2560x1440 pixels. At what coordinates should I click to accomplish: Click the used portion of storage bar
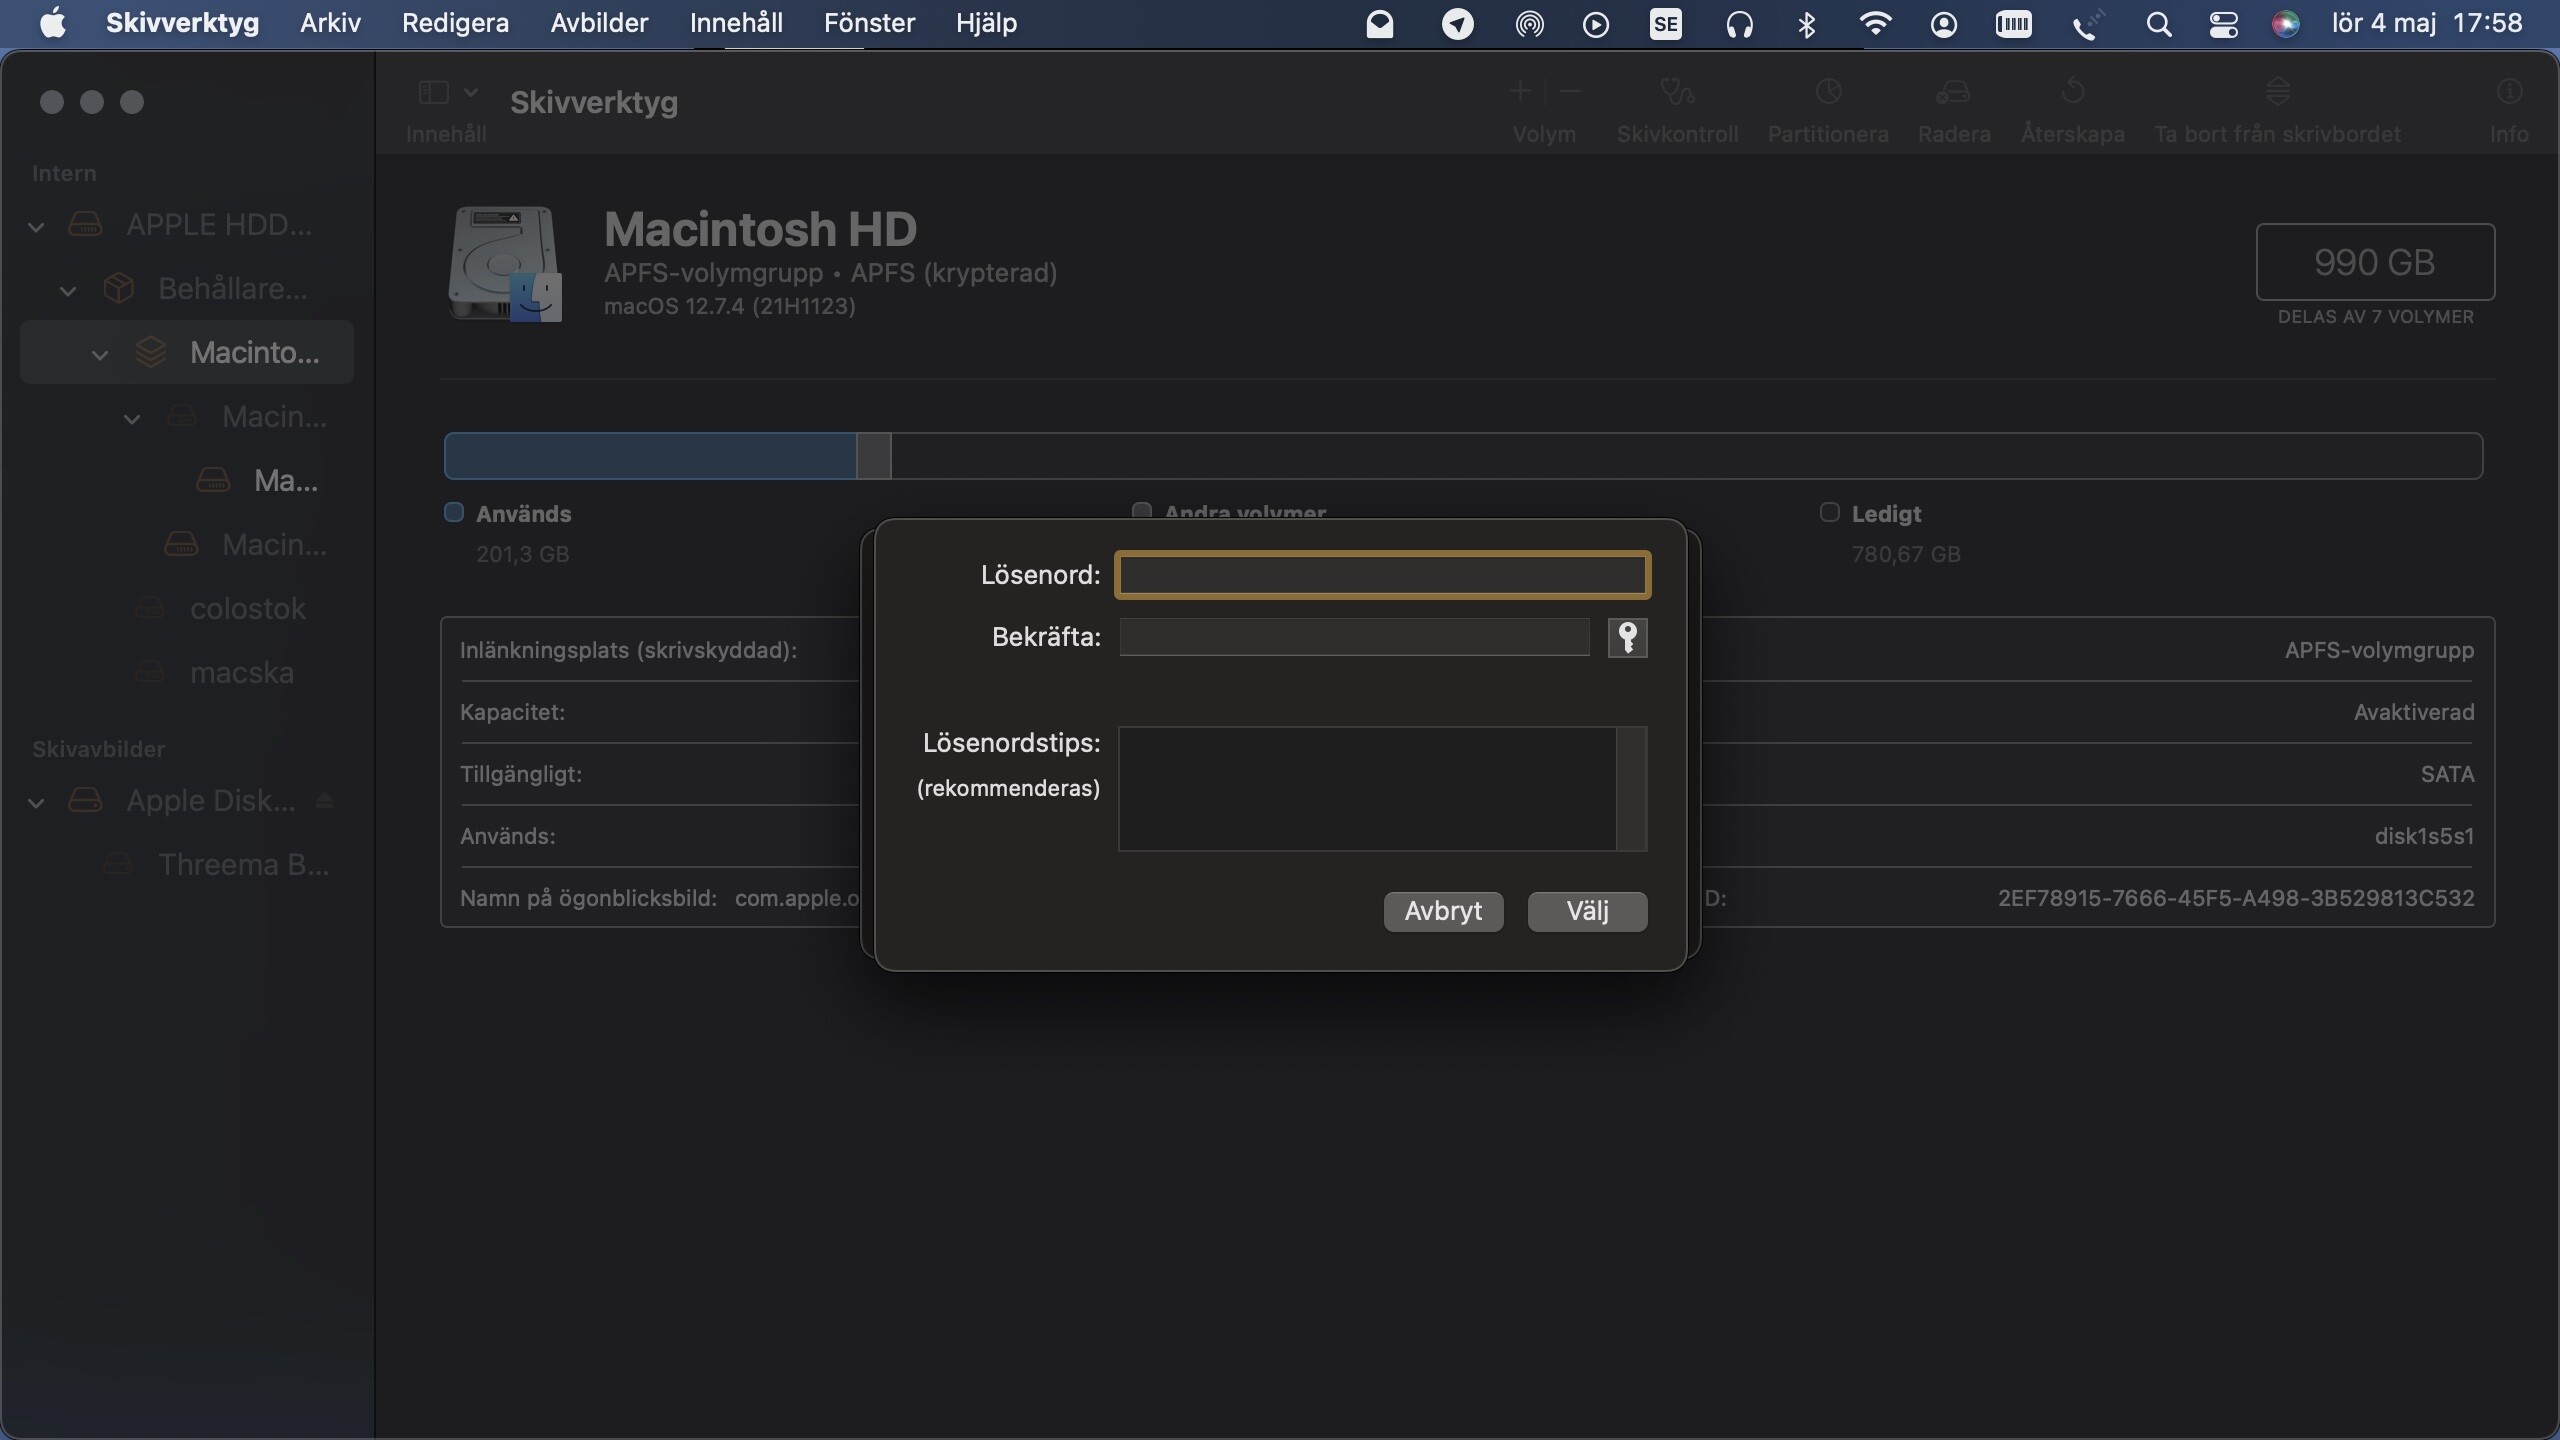pyautogui.click(x=650, y=456)
